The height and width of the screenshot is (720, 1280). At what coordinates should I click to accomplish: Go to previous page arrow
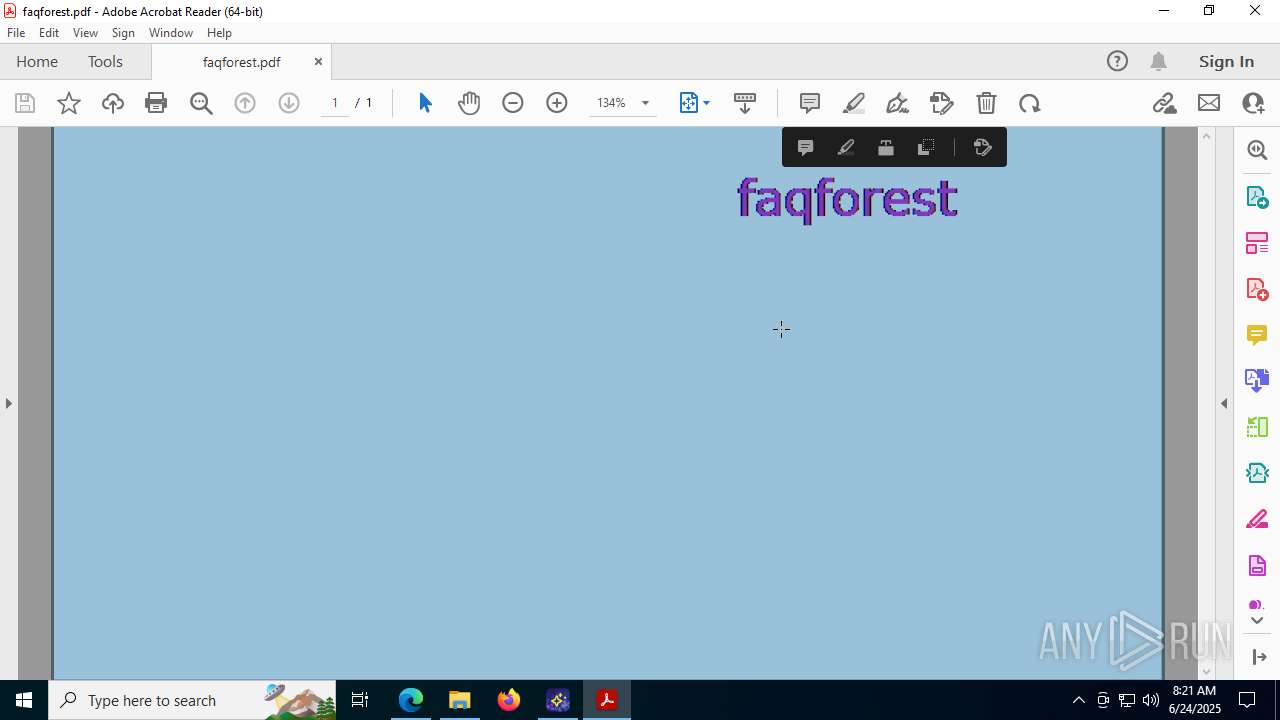(245, 103)
